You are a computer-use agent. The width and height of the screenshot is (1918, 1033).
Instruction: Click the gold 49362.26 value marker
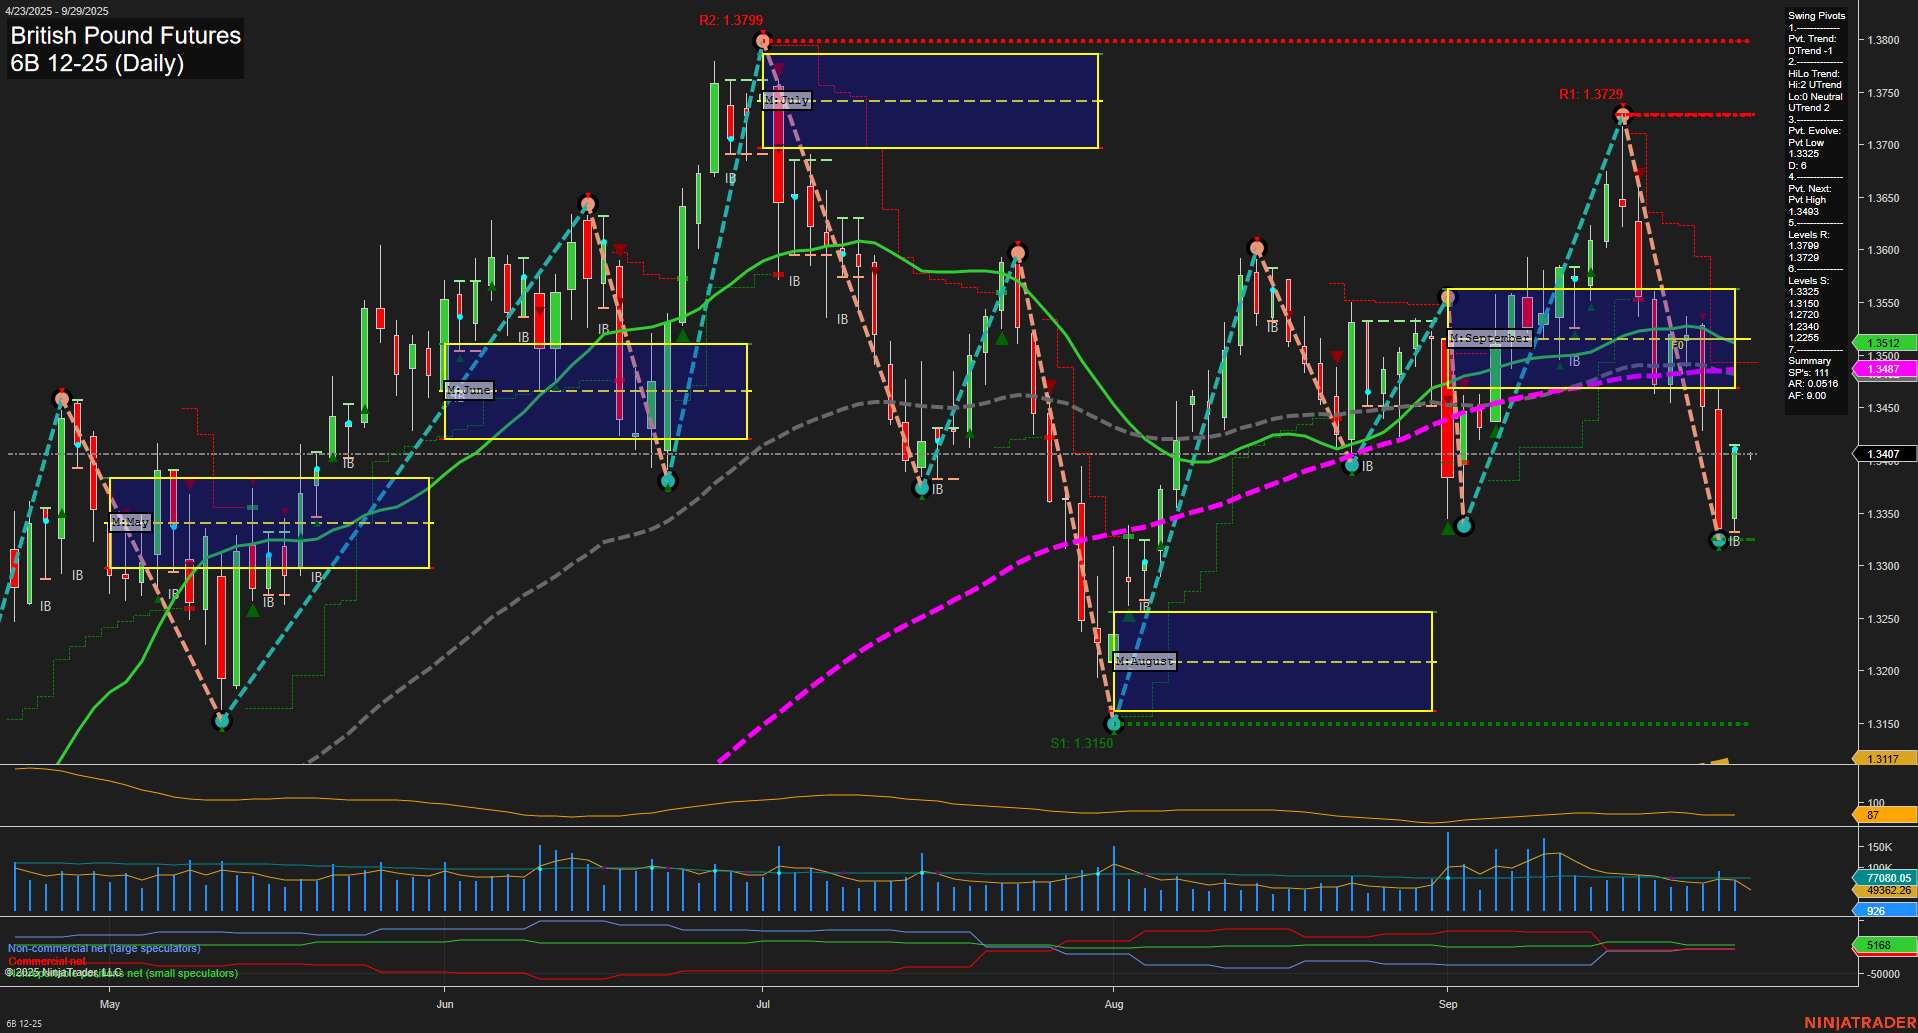pyautogui.click(x=1884, y=889)
